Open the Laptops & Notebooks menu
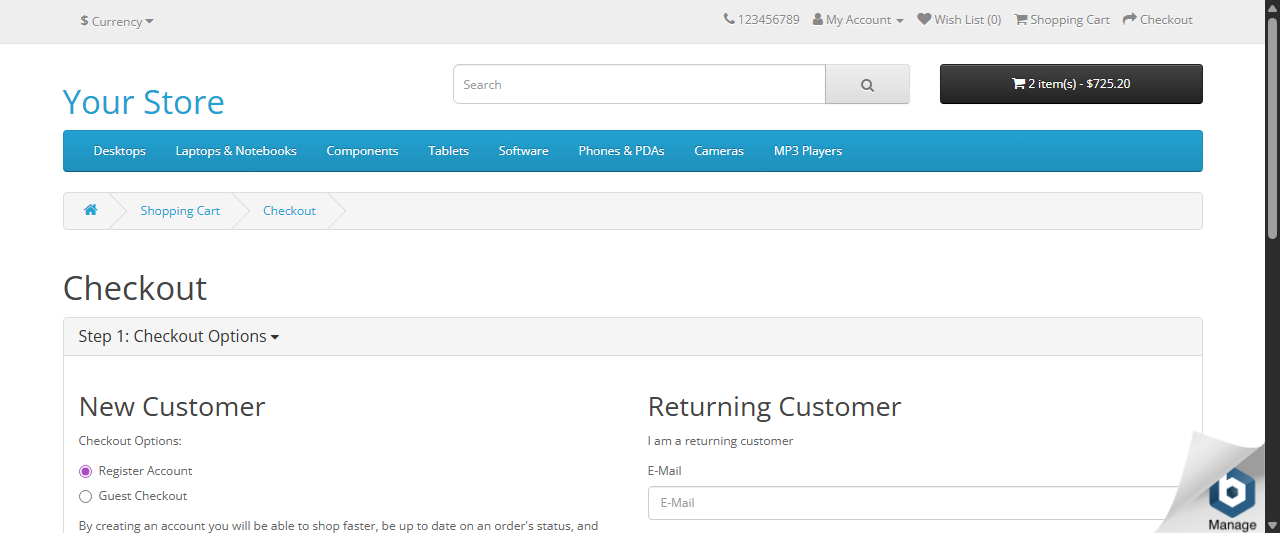Screen dimensions: 1280x533 (x=236, y=151)
